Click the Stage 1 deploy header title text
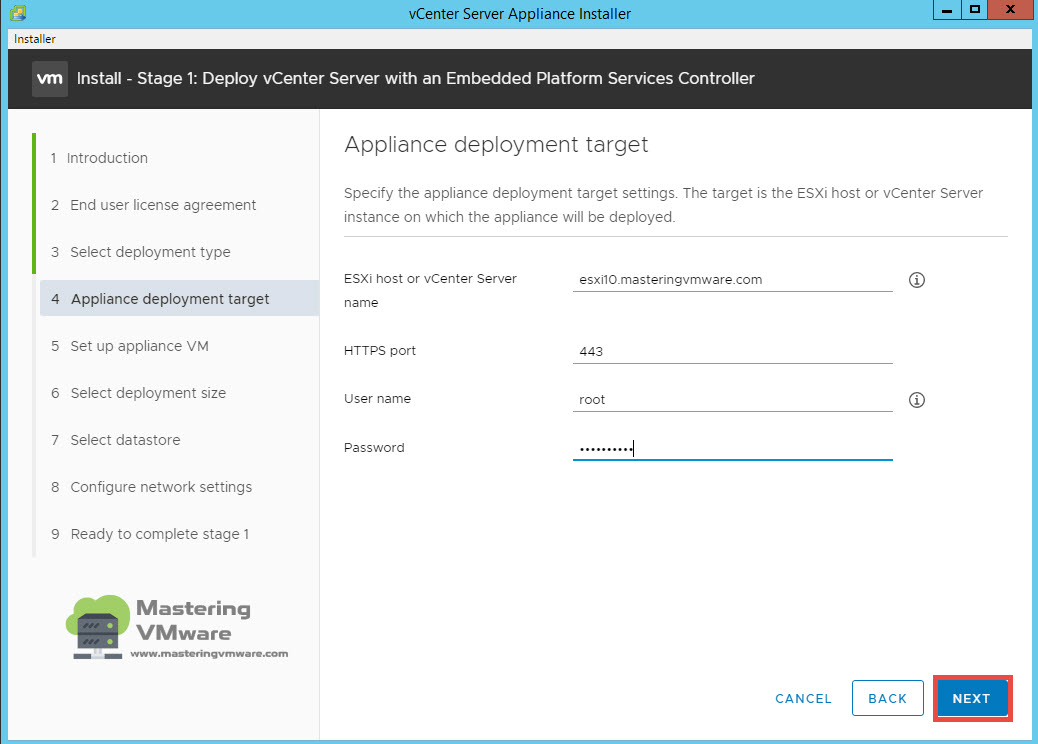The height and width of the screenshot is (744, 1038). click(416, 79)
